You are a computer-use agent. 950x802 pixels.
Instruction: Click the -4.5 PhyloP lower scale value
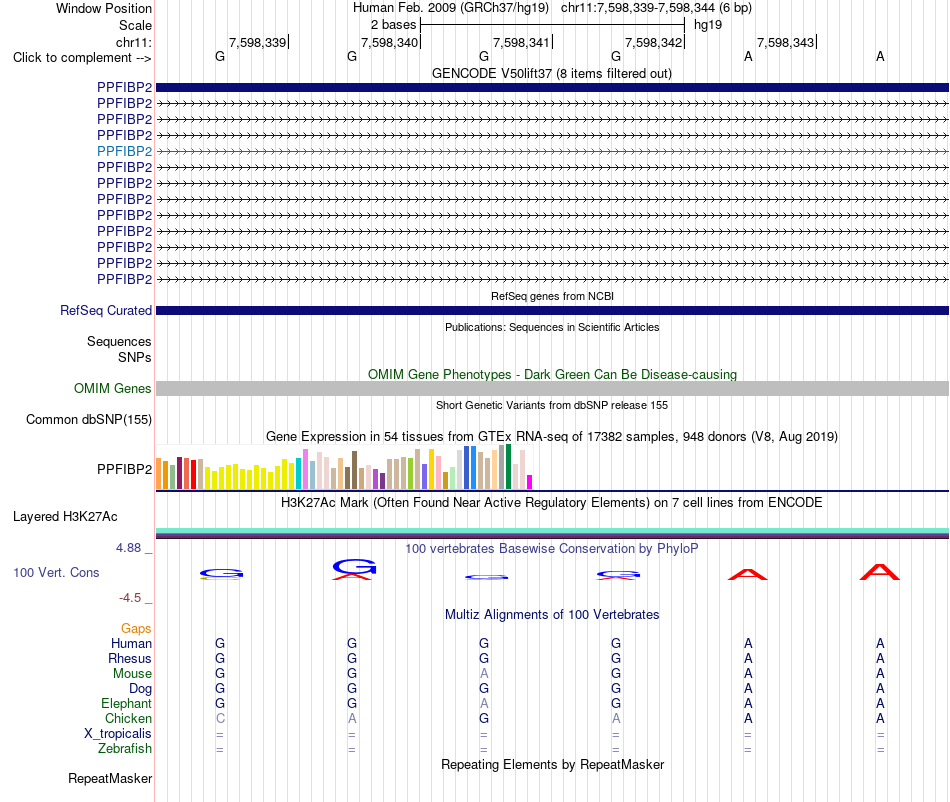[x=130, y=598]
